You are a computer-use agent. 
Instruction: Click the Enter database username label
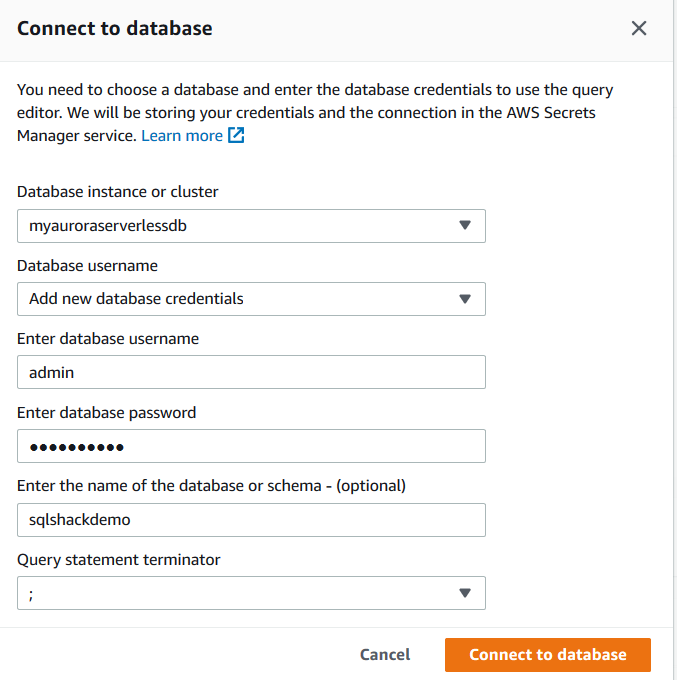(108, 339)
